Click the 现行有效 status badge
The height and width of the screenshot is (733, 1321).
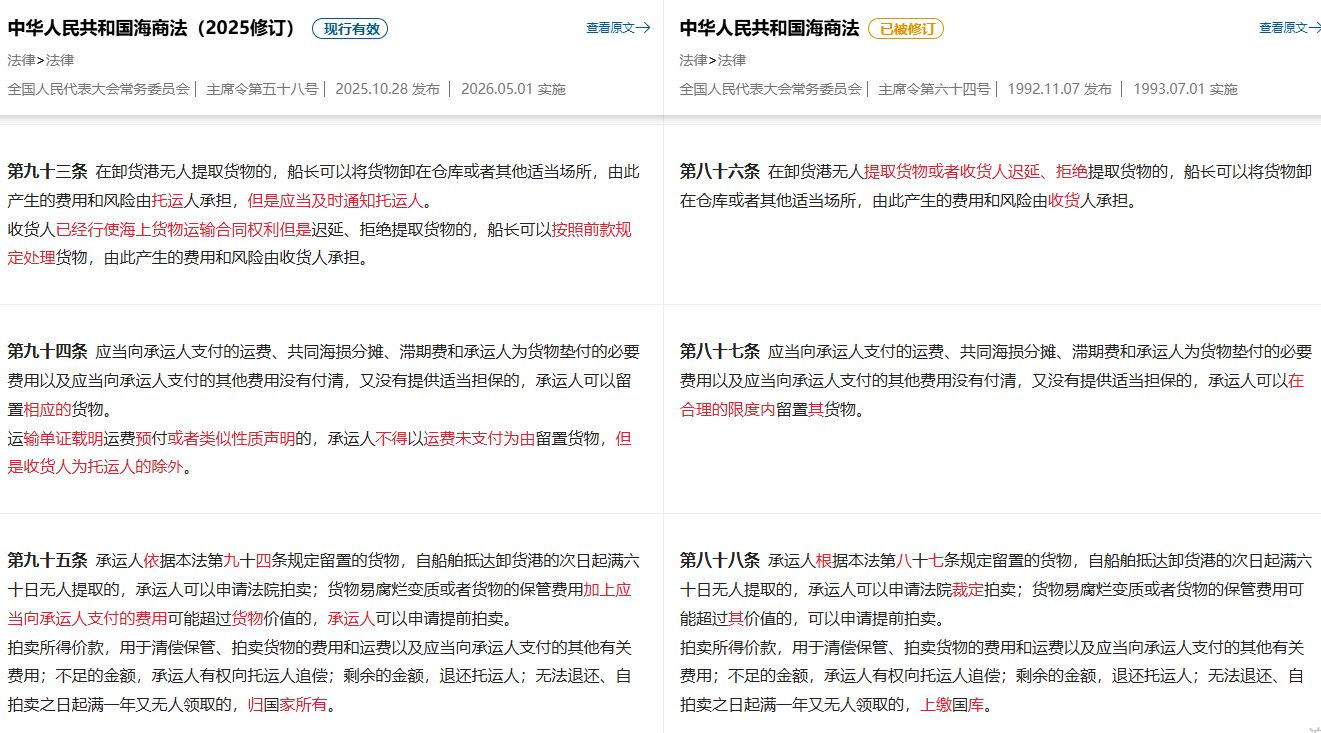point(350,29)
